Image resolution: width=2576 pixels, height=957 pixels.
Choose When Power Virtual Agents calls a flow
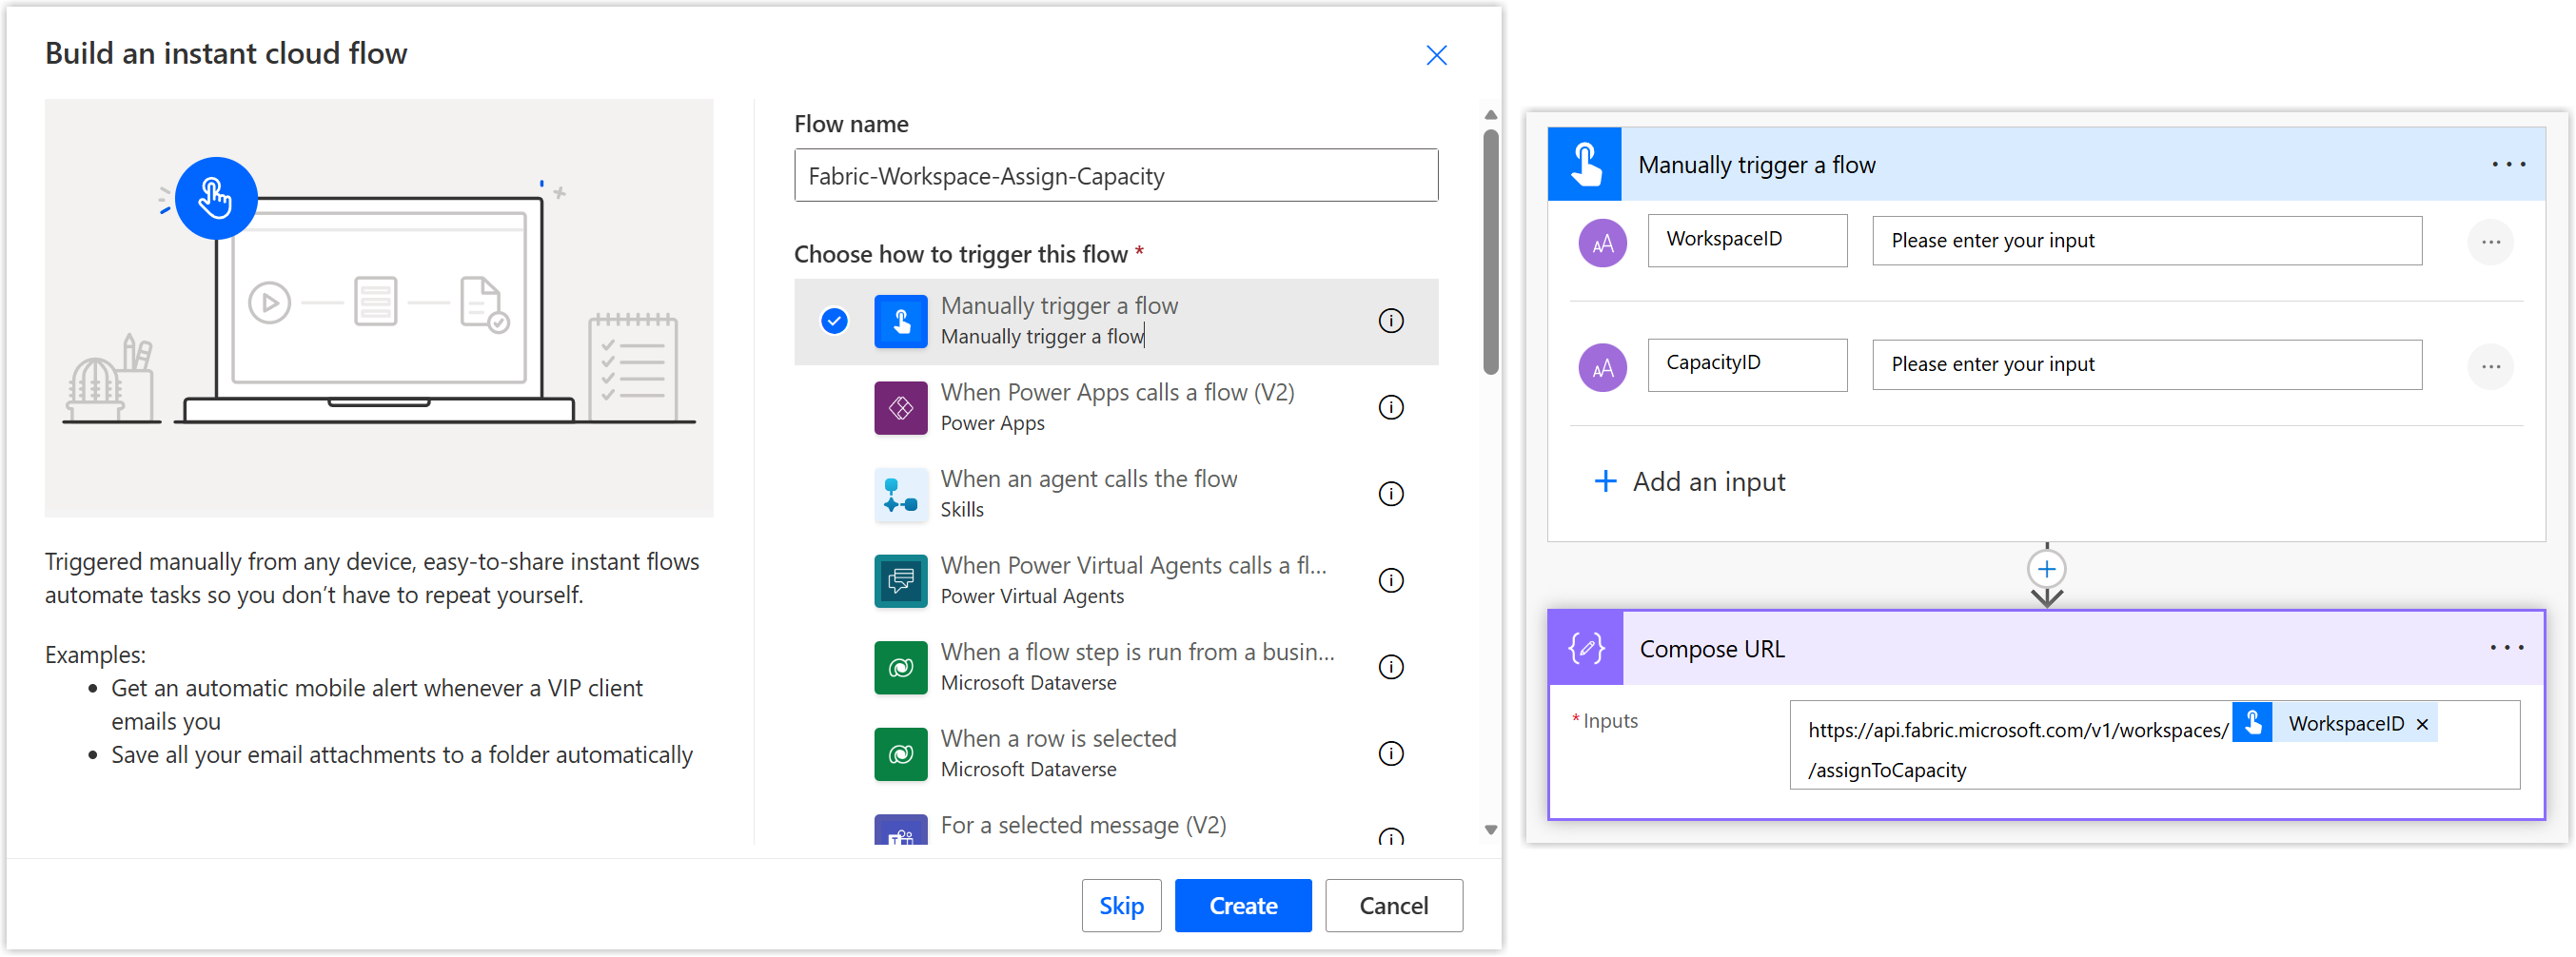click(1116, 581)
